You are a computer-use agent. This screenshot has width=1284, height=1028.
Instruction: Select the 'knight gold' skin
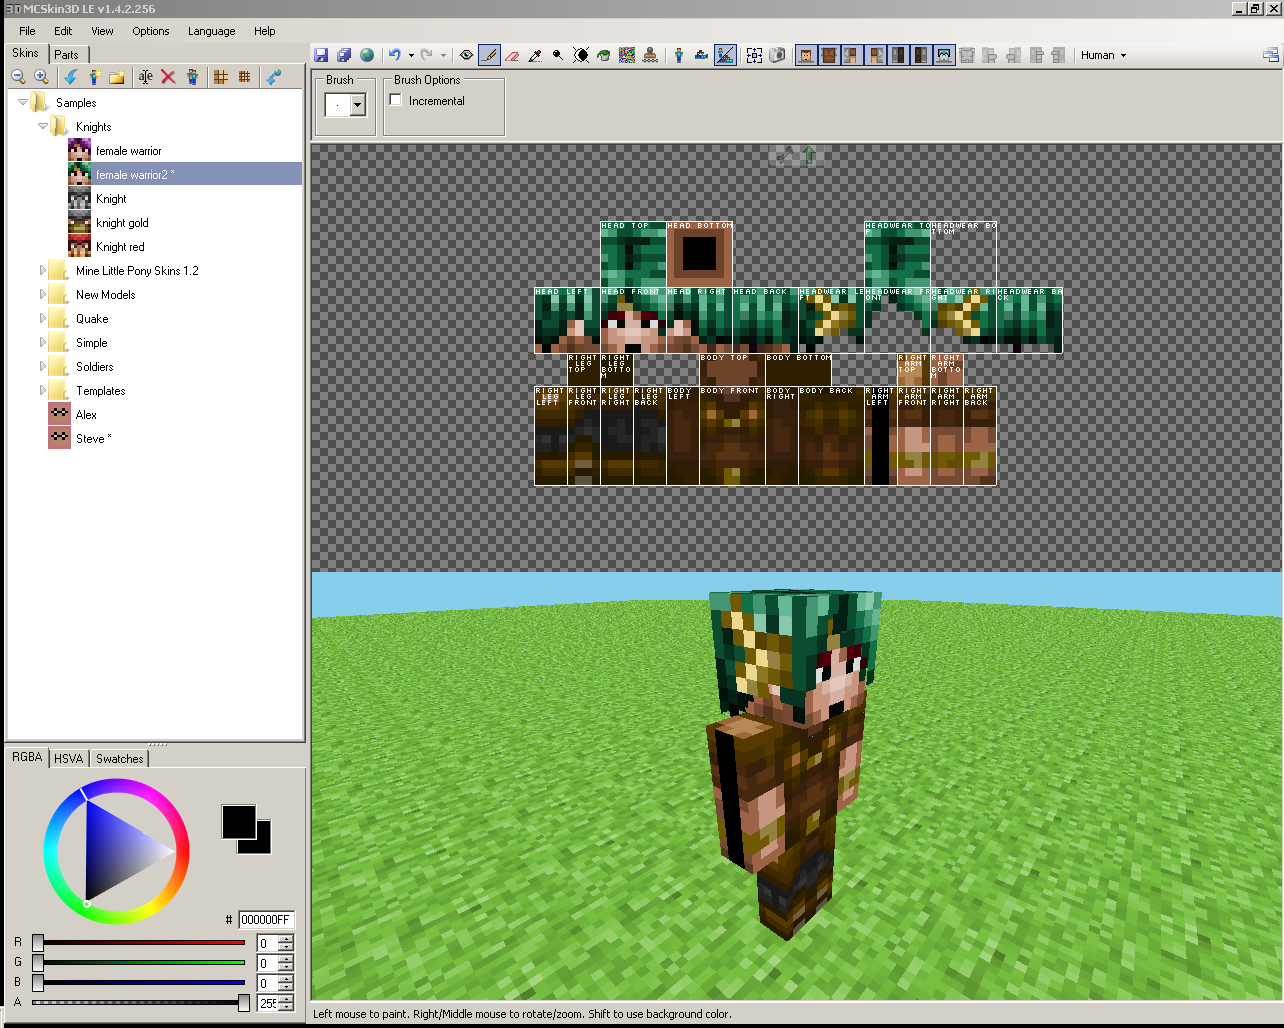click(122, 223)
